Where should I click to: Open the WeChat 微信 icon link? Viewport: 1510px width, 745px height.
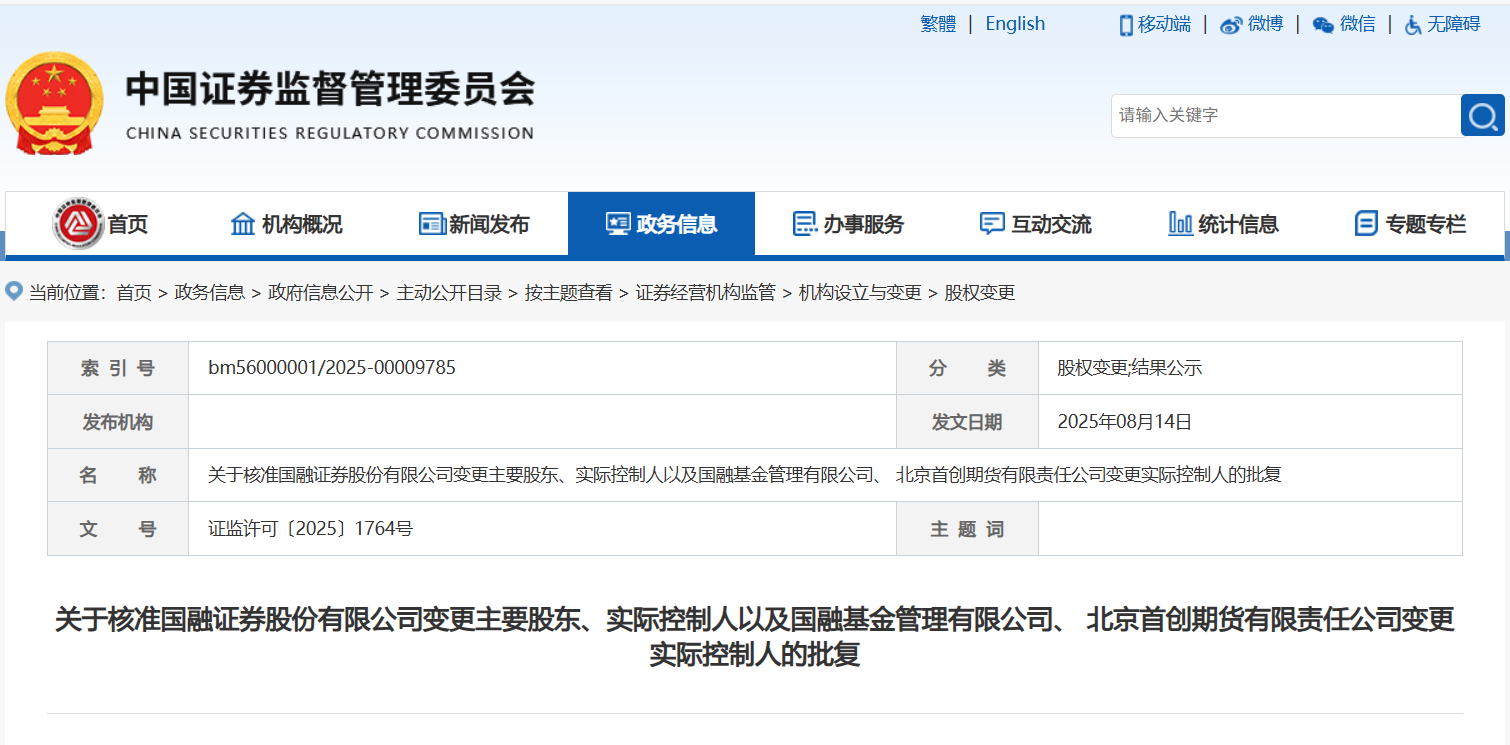(x=1323, y=25)
